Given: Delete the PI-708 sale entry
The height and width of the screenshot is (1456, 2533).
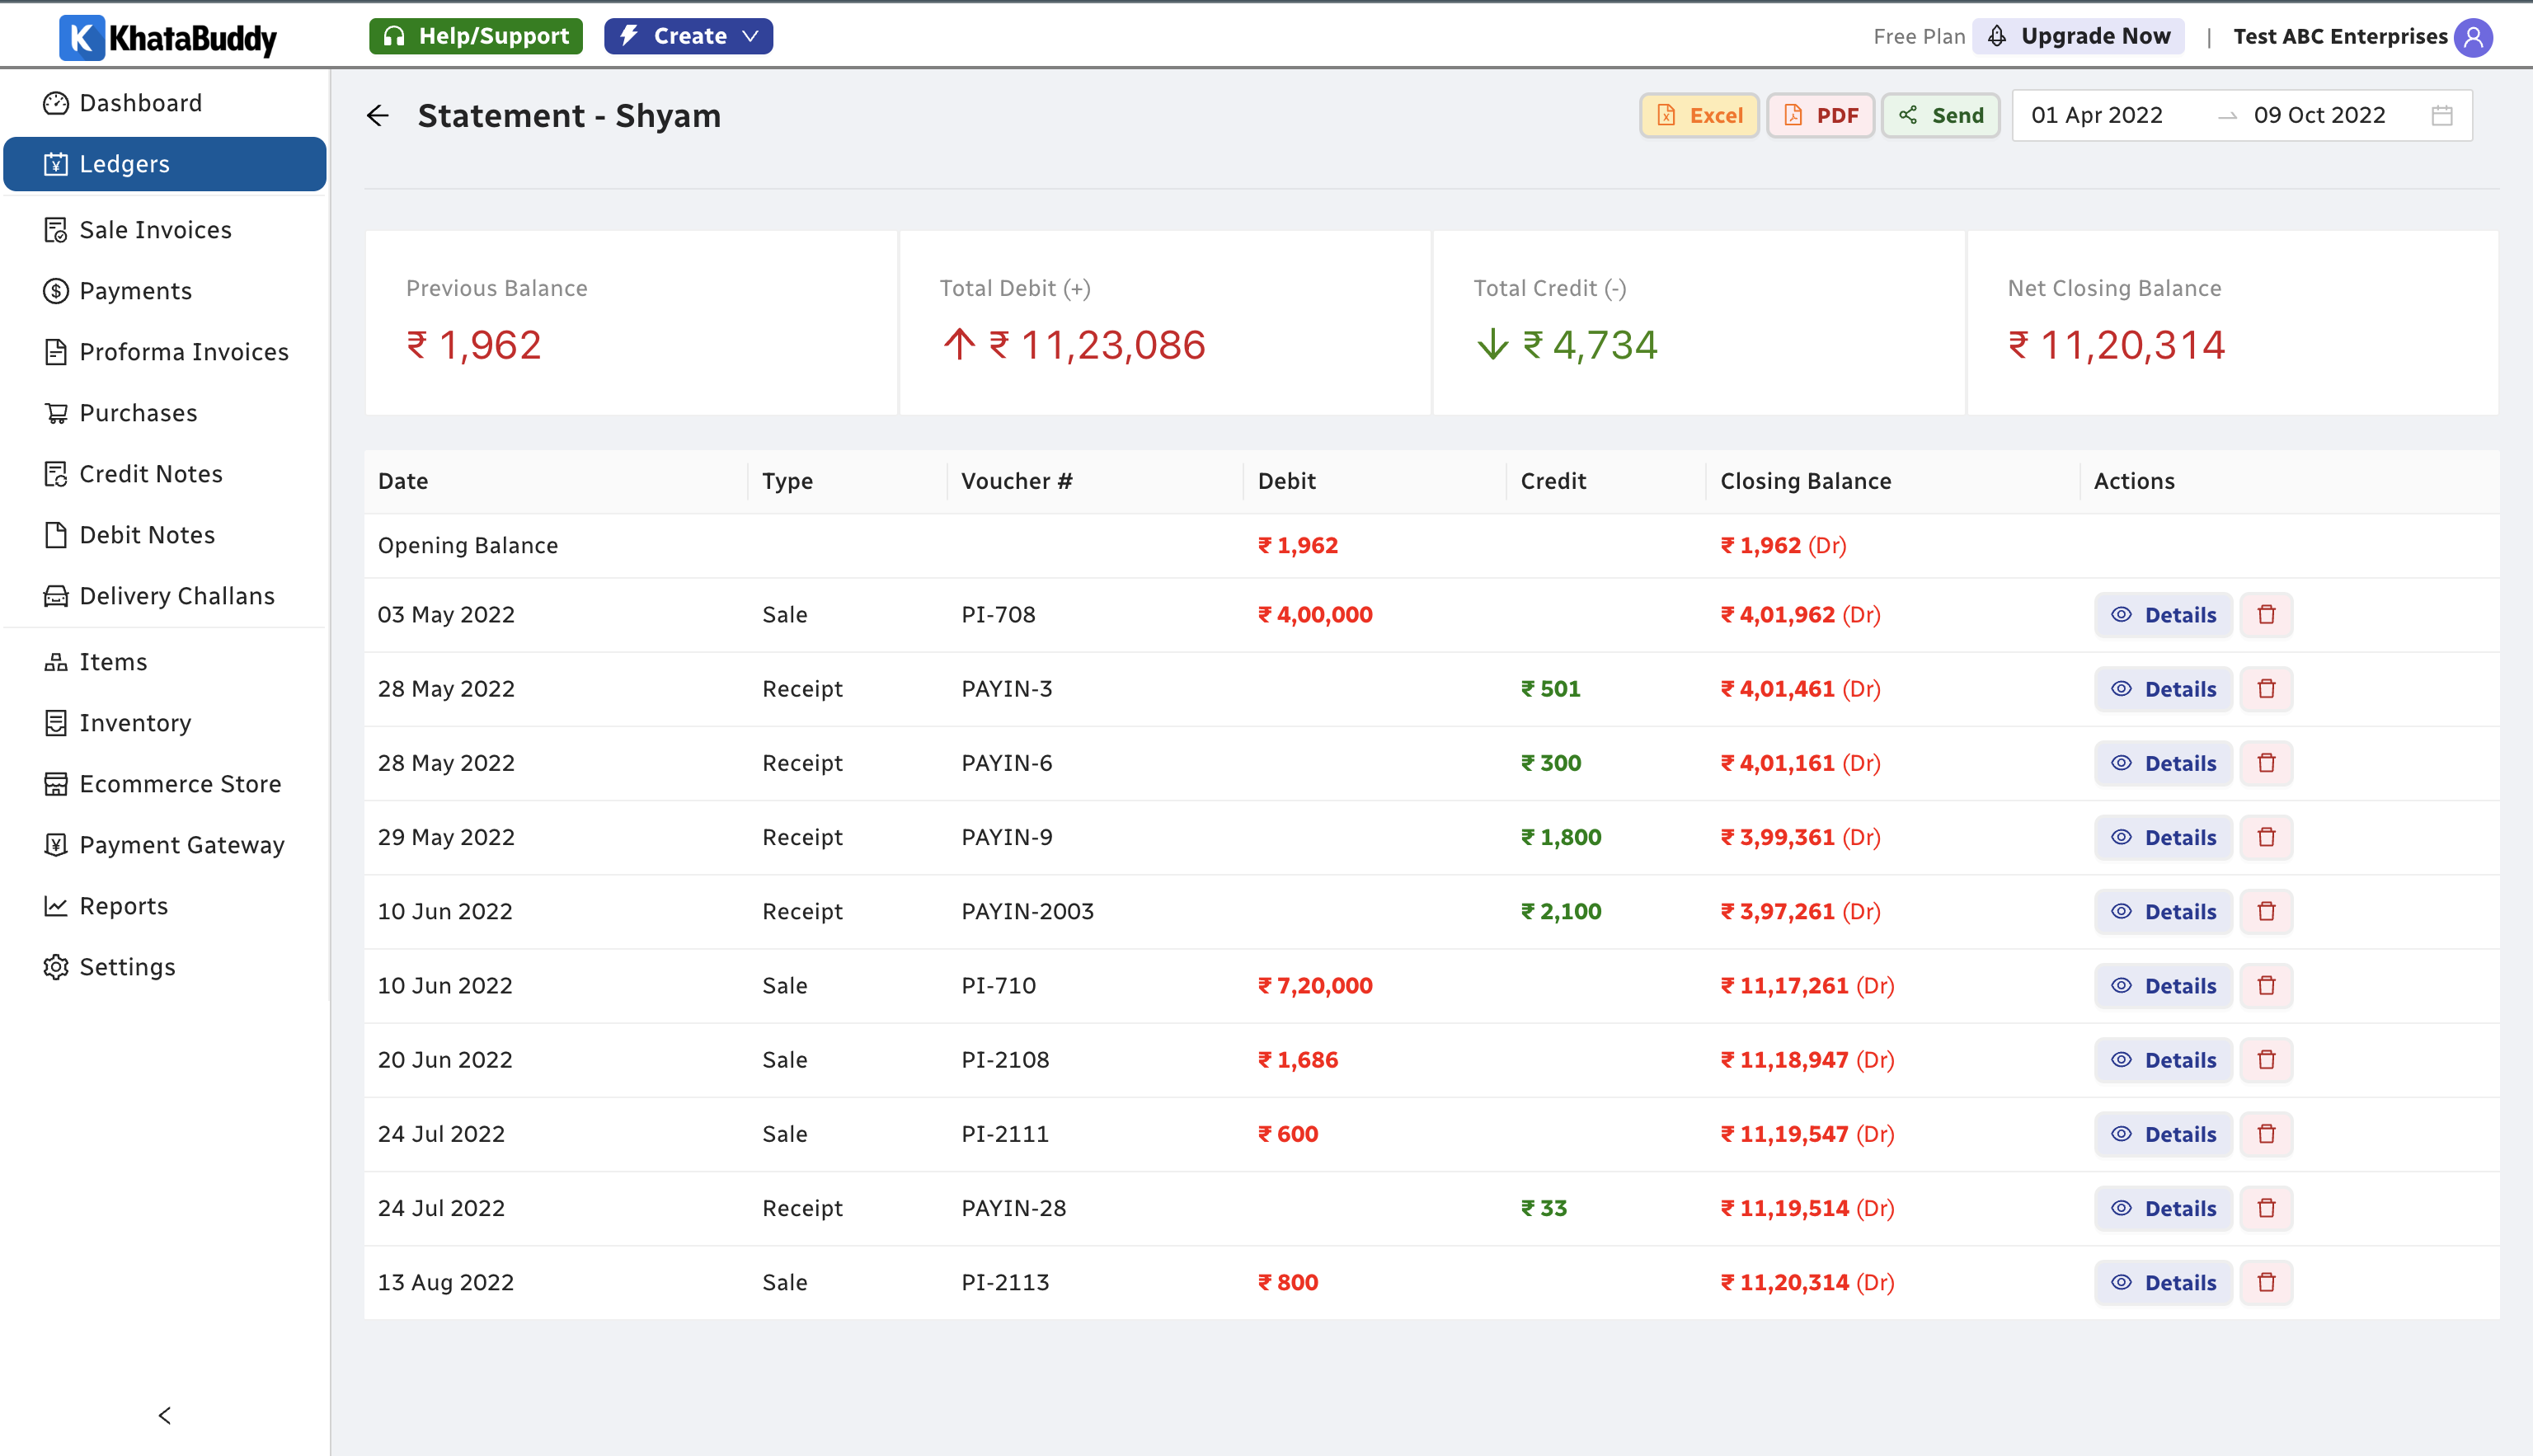Looking at the screenshot, I should coord(2266,614).
